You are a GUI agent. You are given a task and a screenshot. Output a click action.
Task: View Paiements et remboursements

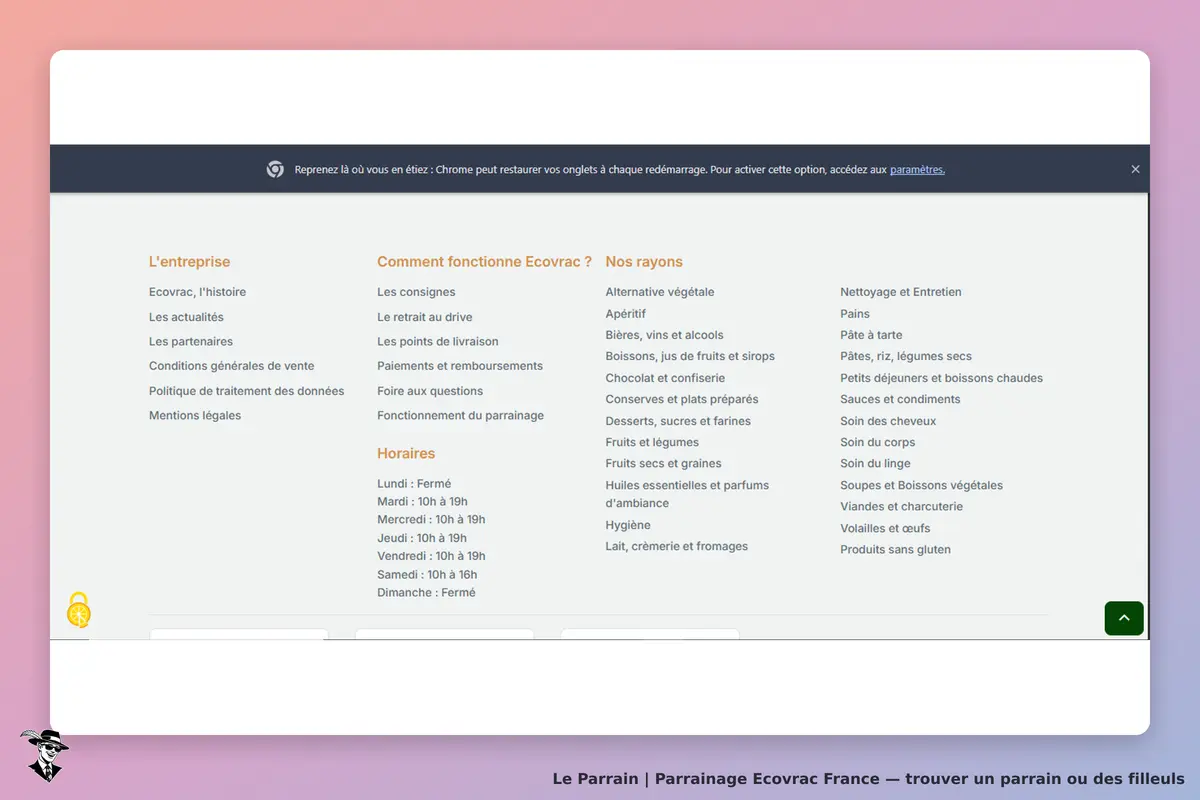[460, 366]
